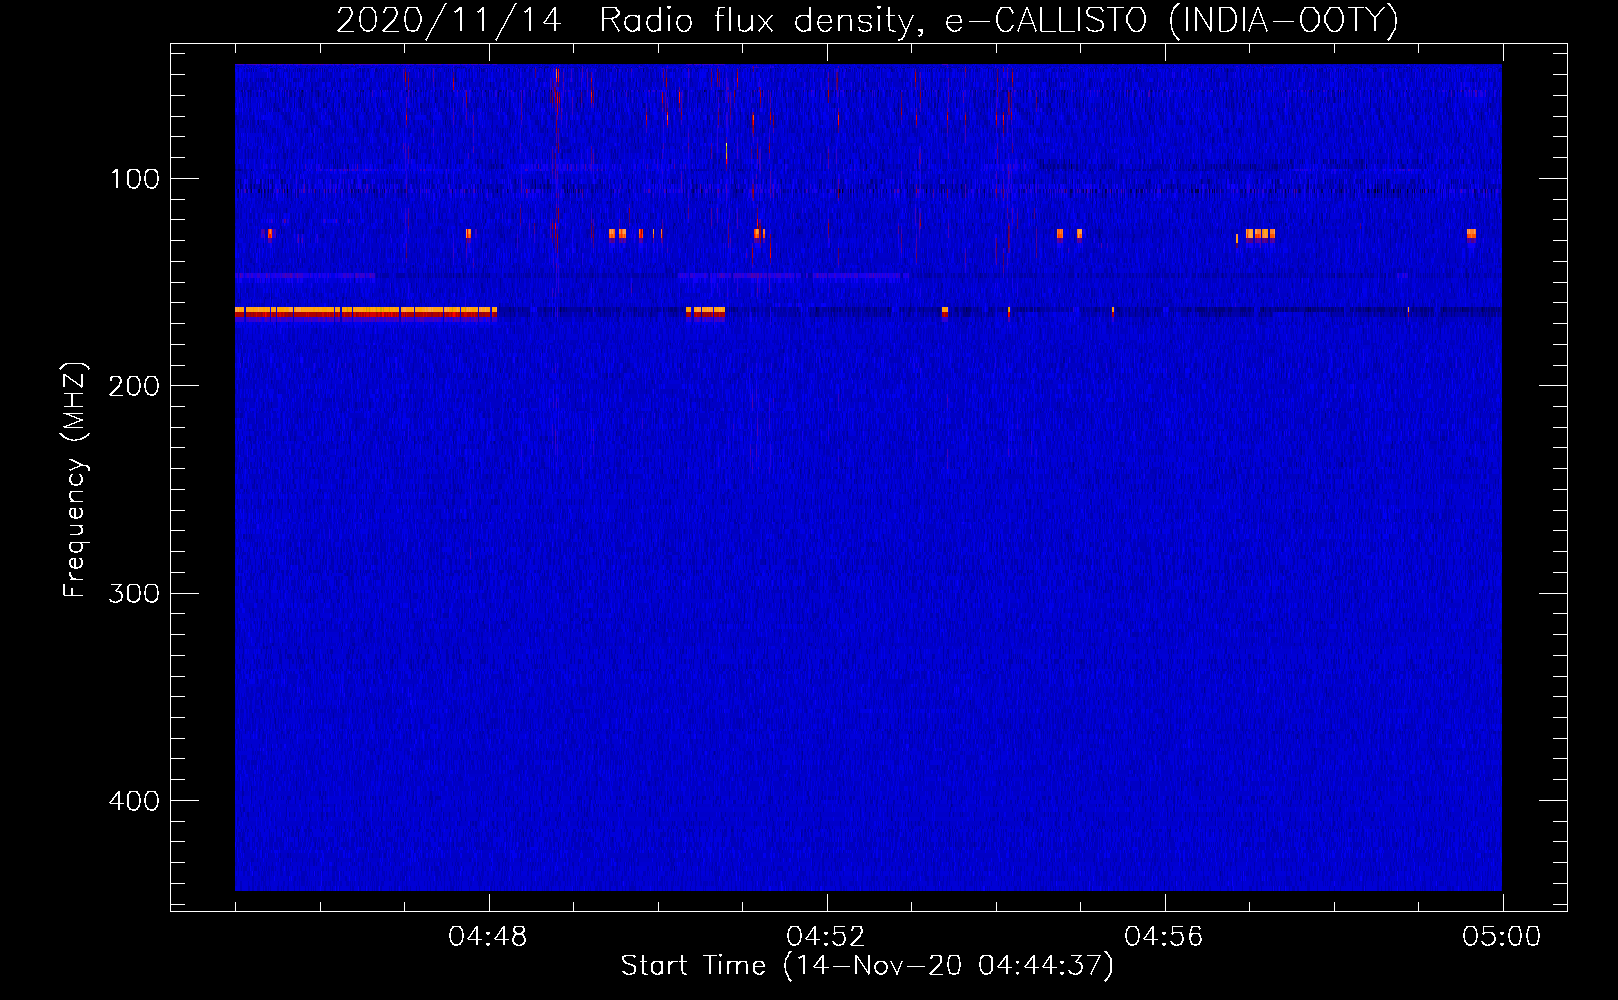Click the 400 frequency tick label
The height and width of the screenshot is (1000, 1618).
(x=135, y=801)
